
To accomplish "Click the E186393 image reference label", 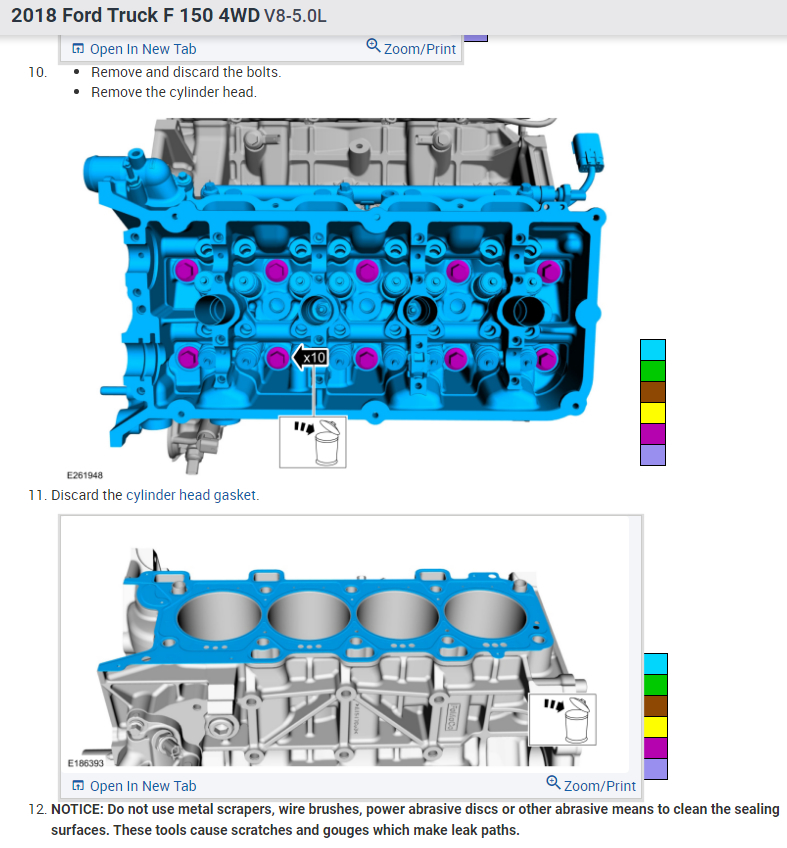I will (85, 763).
